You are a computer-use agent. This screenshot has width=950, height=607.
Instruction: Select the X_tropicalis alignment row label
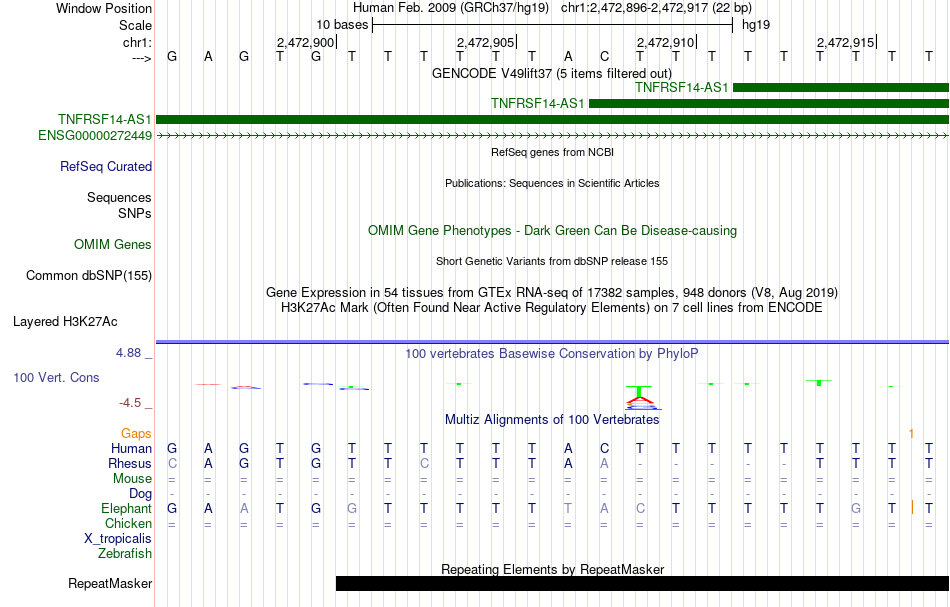(118, 539)
